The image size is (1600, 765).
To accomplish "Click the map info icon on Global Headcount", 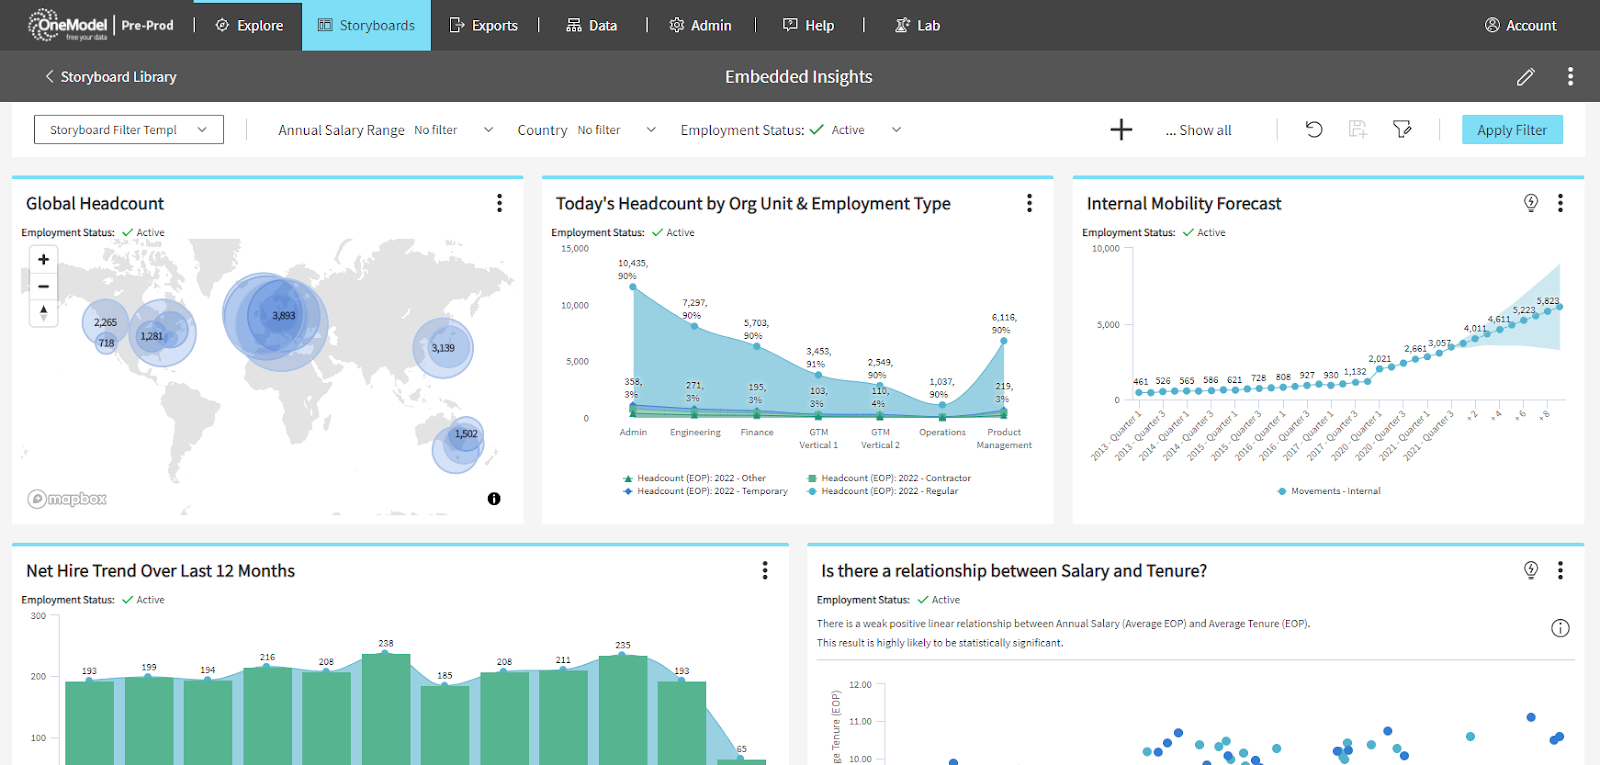I will (x=494, y=499).
